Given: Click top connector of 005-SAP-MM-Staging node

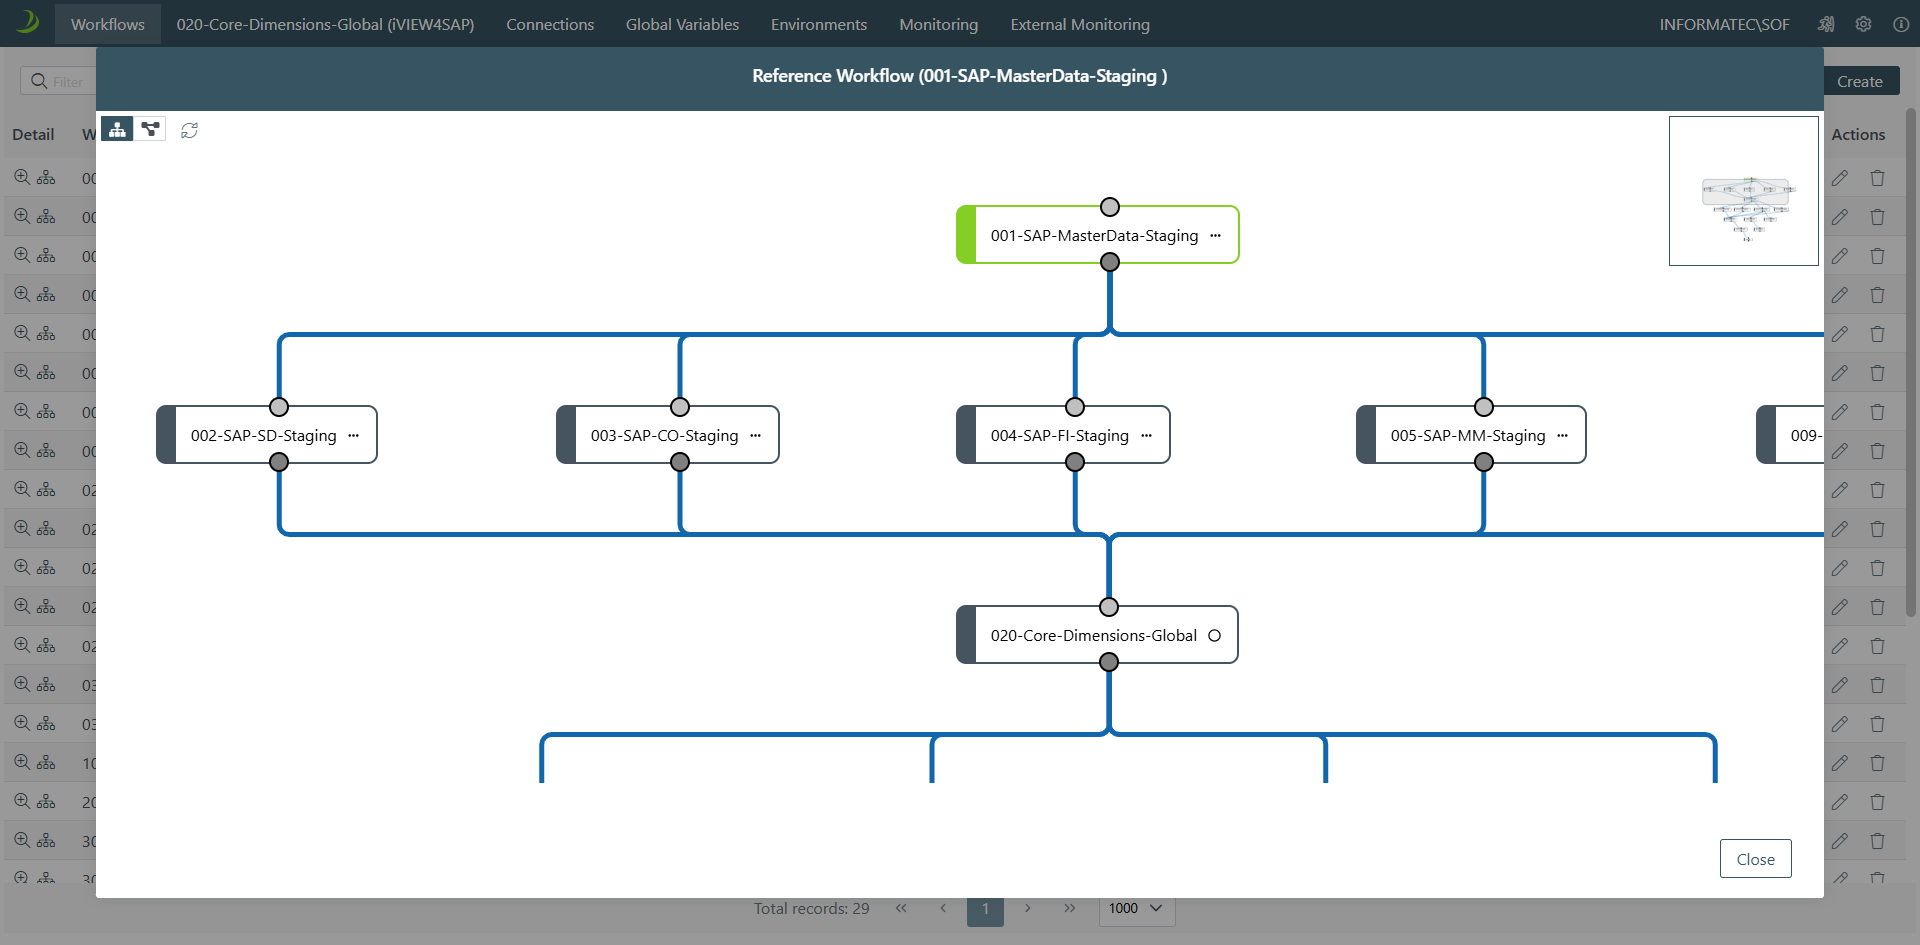Looking at the screenshot, I should click(1483, 407).
